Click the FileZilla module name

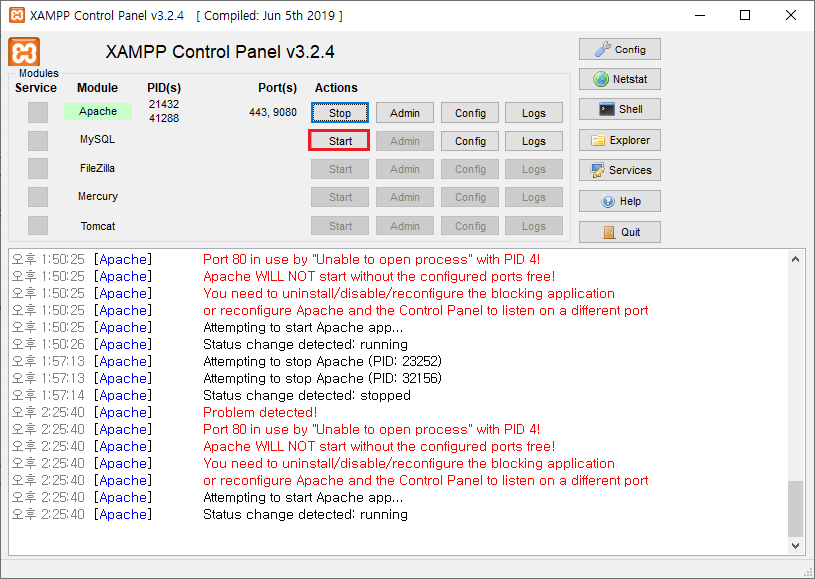[97, 168]
